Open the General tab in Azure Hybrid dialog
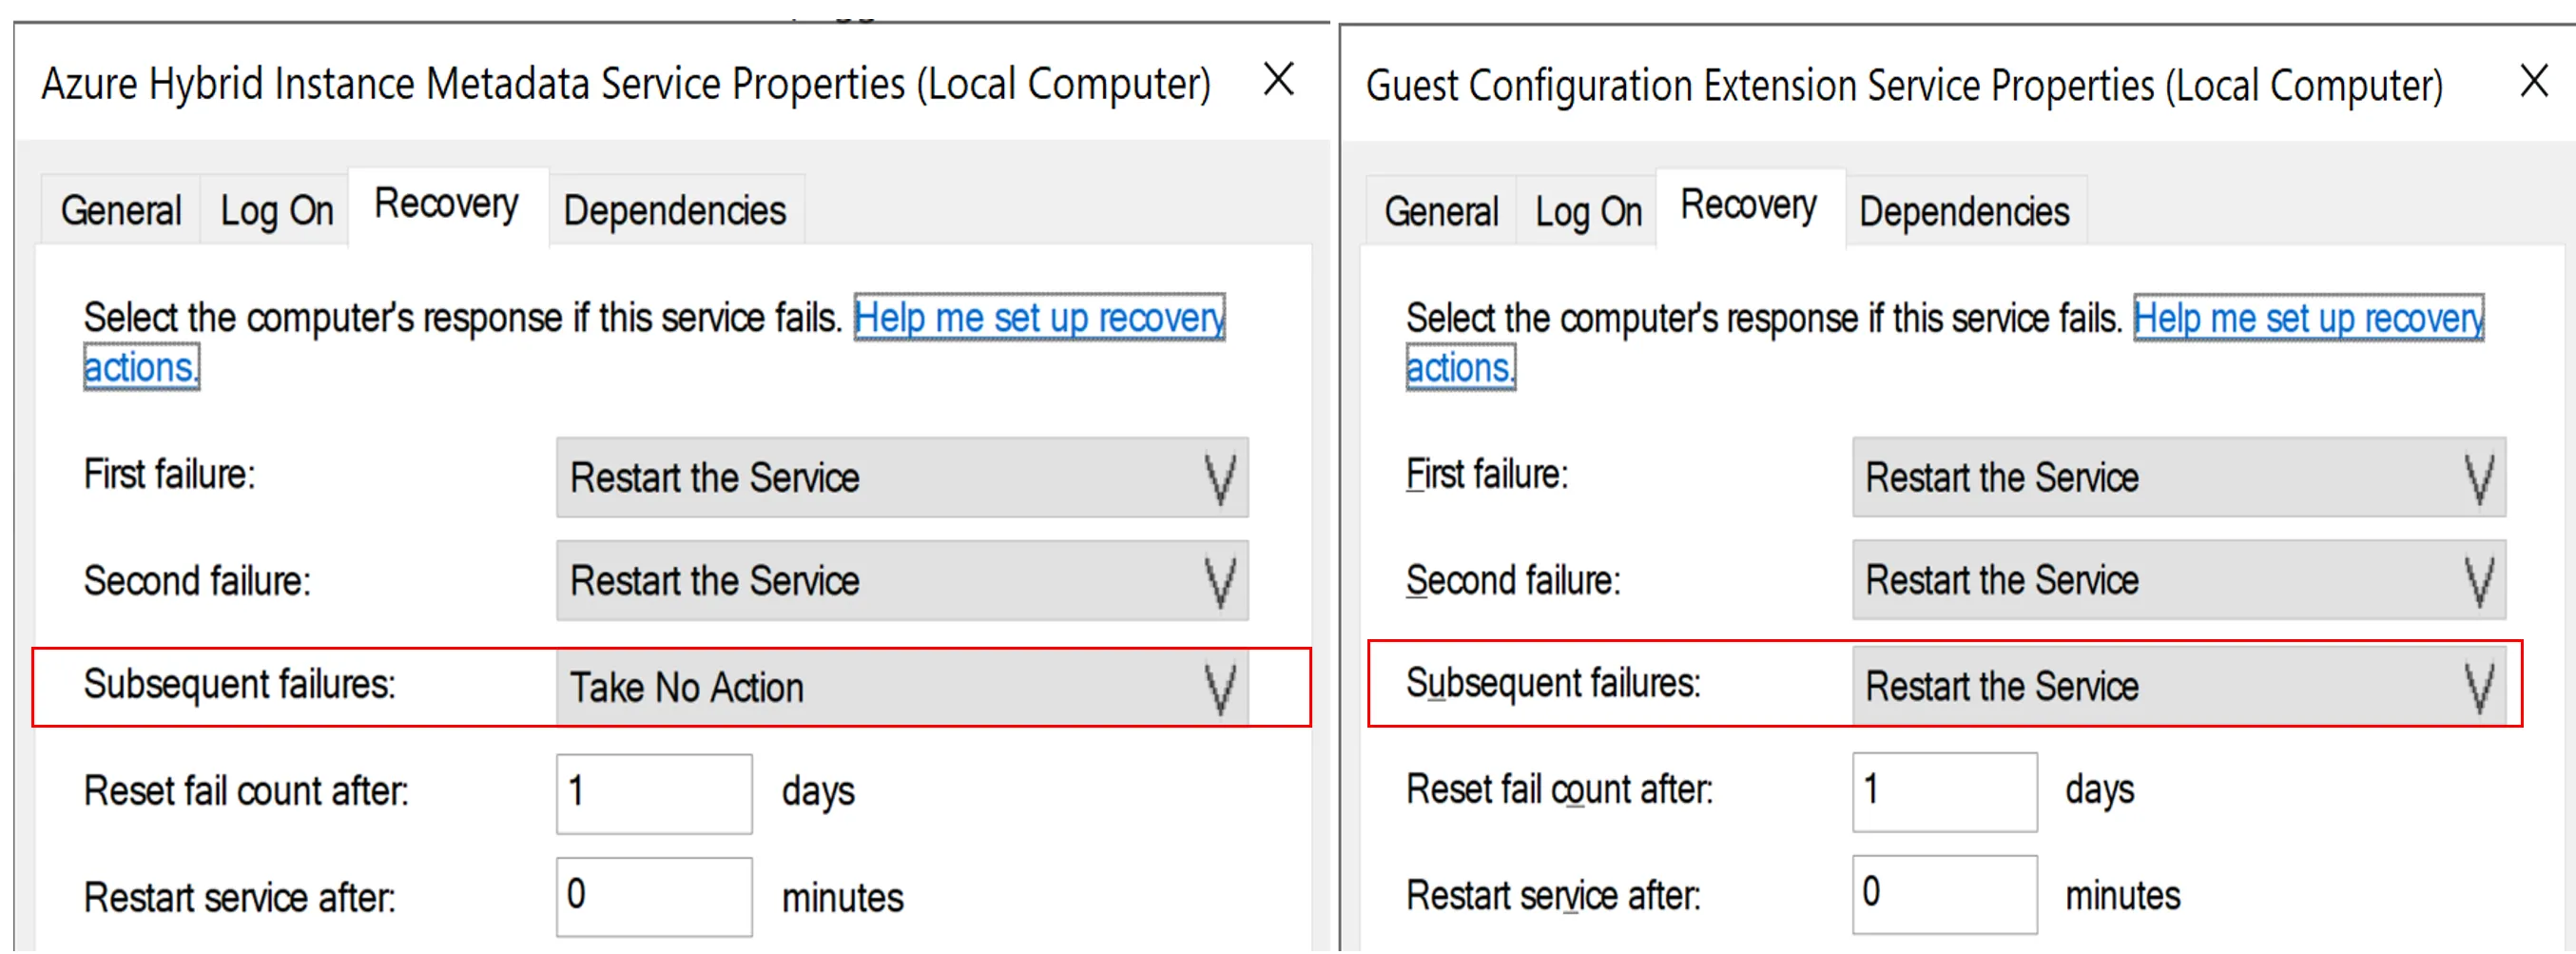The width and height of the screenshot is (2576, 954). click(x=121, y=211)
